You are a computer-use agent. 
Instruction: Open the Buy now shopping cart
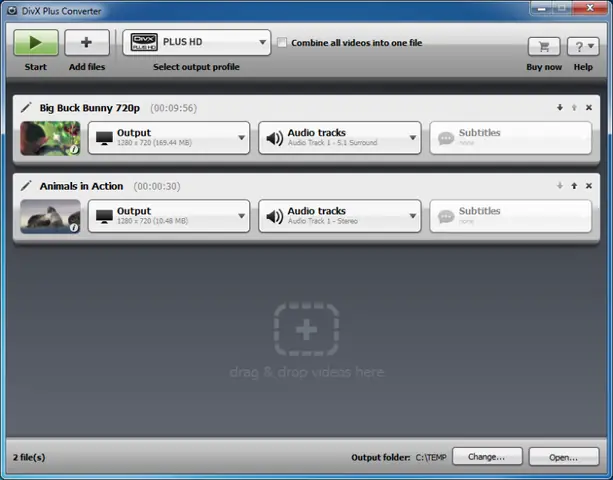544,46
